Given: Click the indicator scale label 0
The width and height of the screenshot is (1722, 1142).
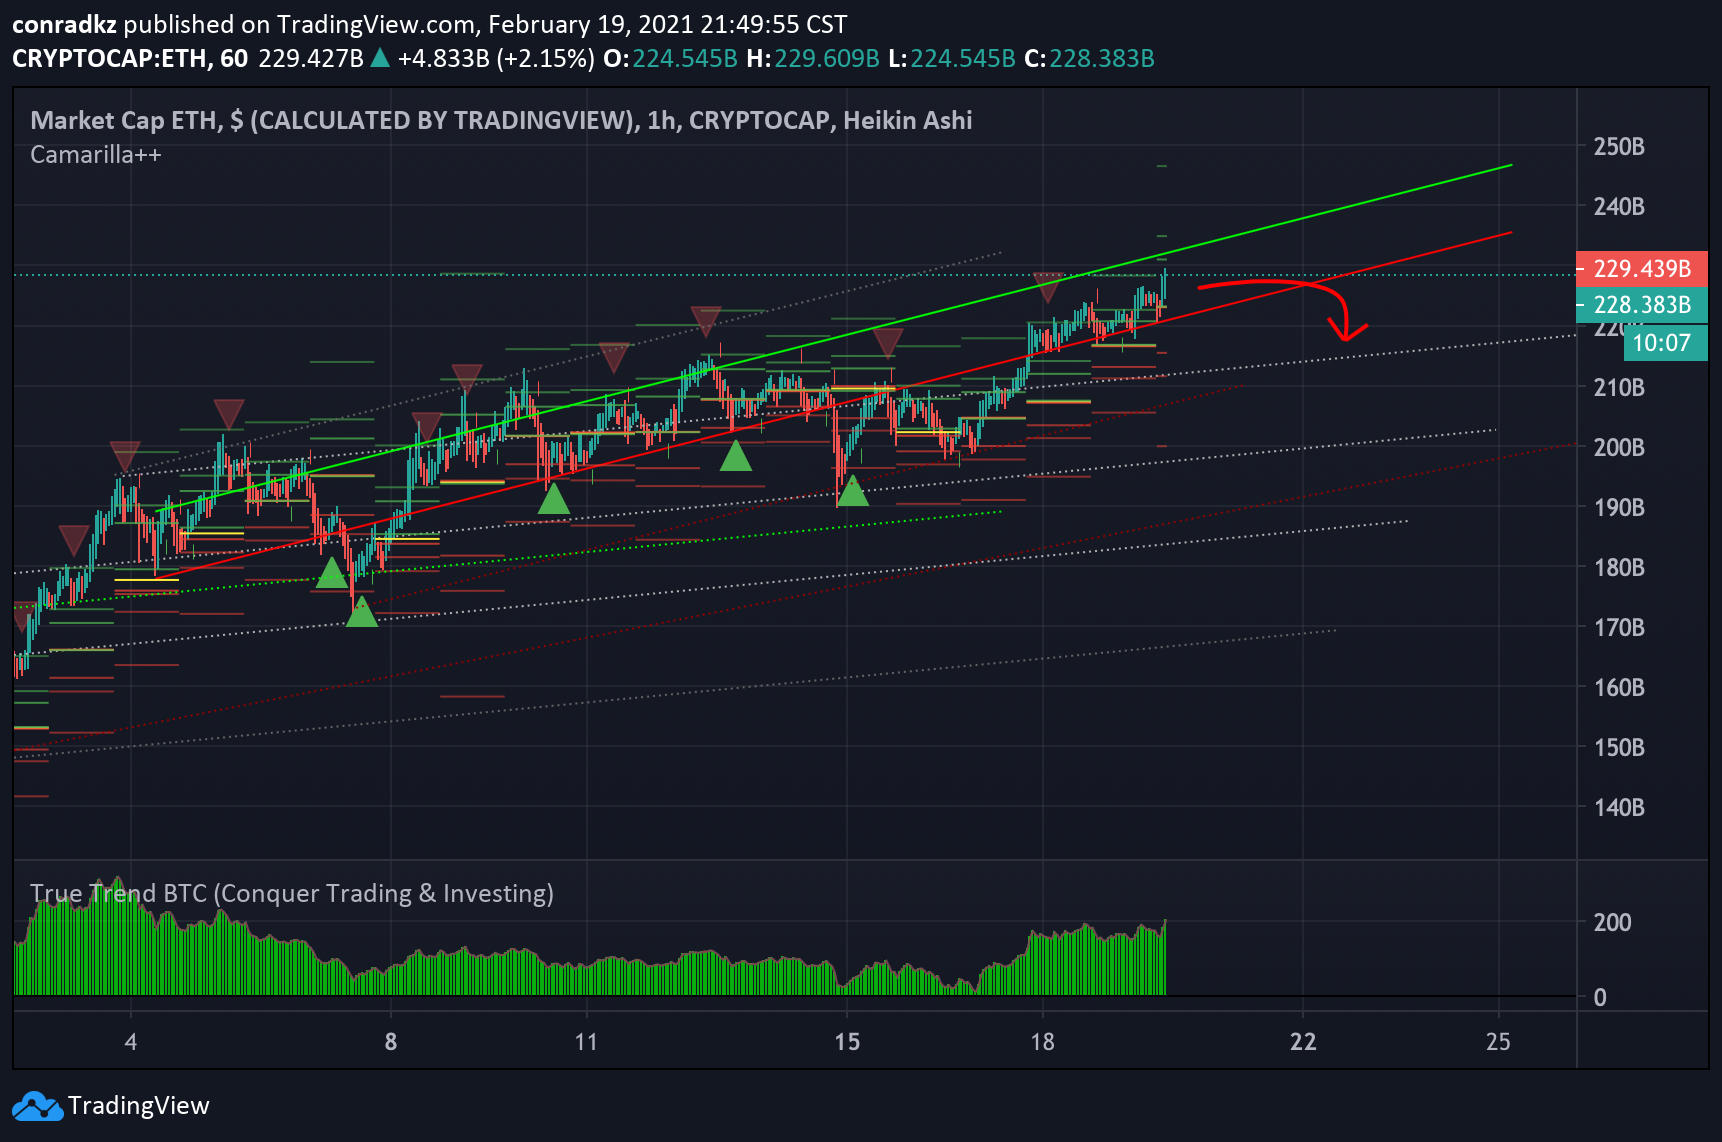Looking at the screenshot, I should point(1600,997).
